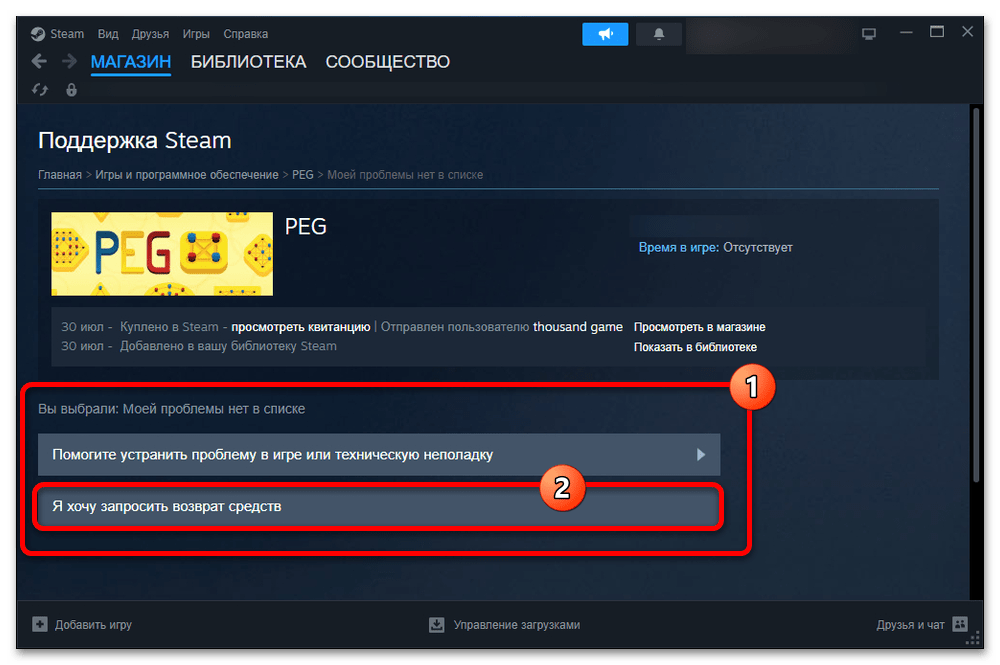Open Управление загрузками
Image resolution: width=1000 pixels, height=665 pixels.
click(517, 625)
